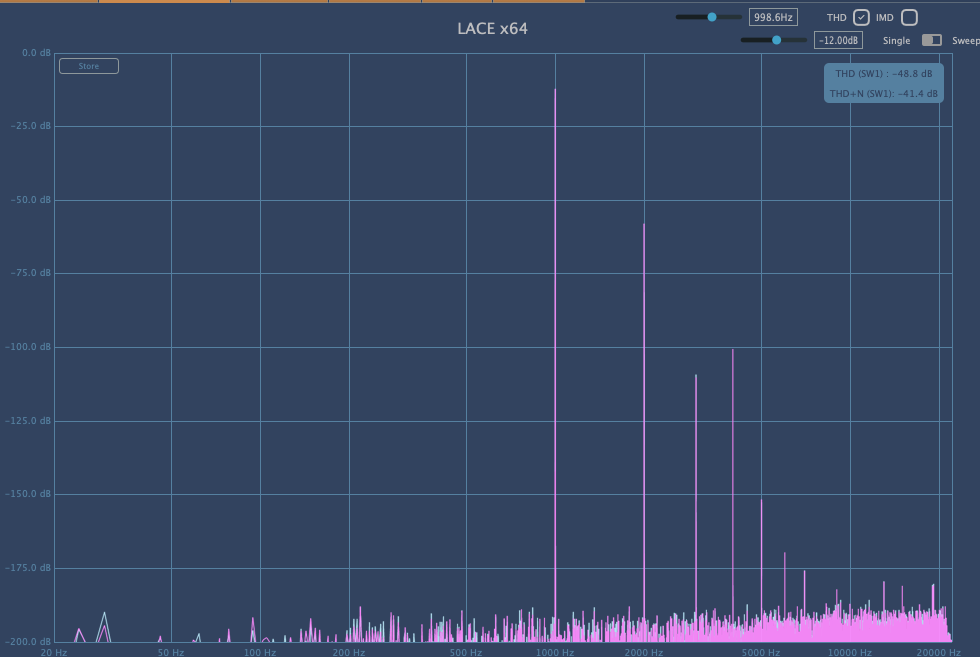Viewport: 980px width, 657px height.
Task: Click the THD (SW1) -48.8 dB readout
Action: pyautogui.click(x=884, y=74)
